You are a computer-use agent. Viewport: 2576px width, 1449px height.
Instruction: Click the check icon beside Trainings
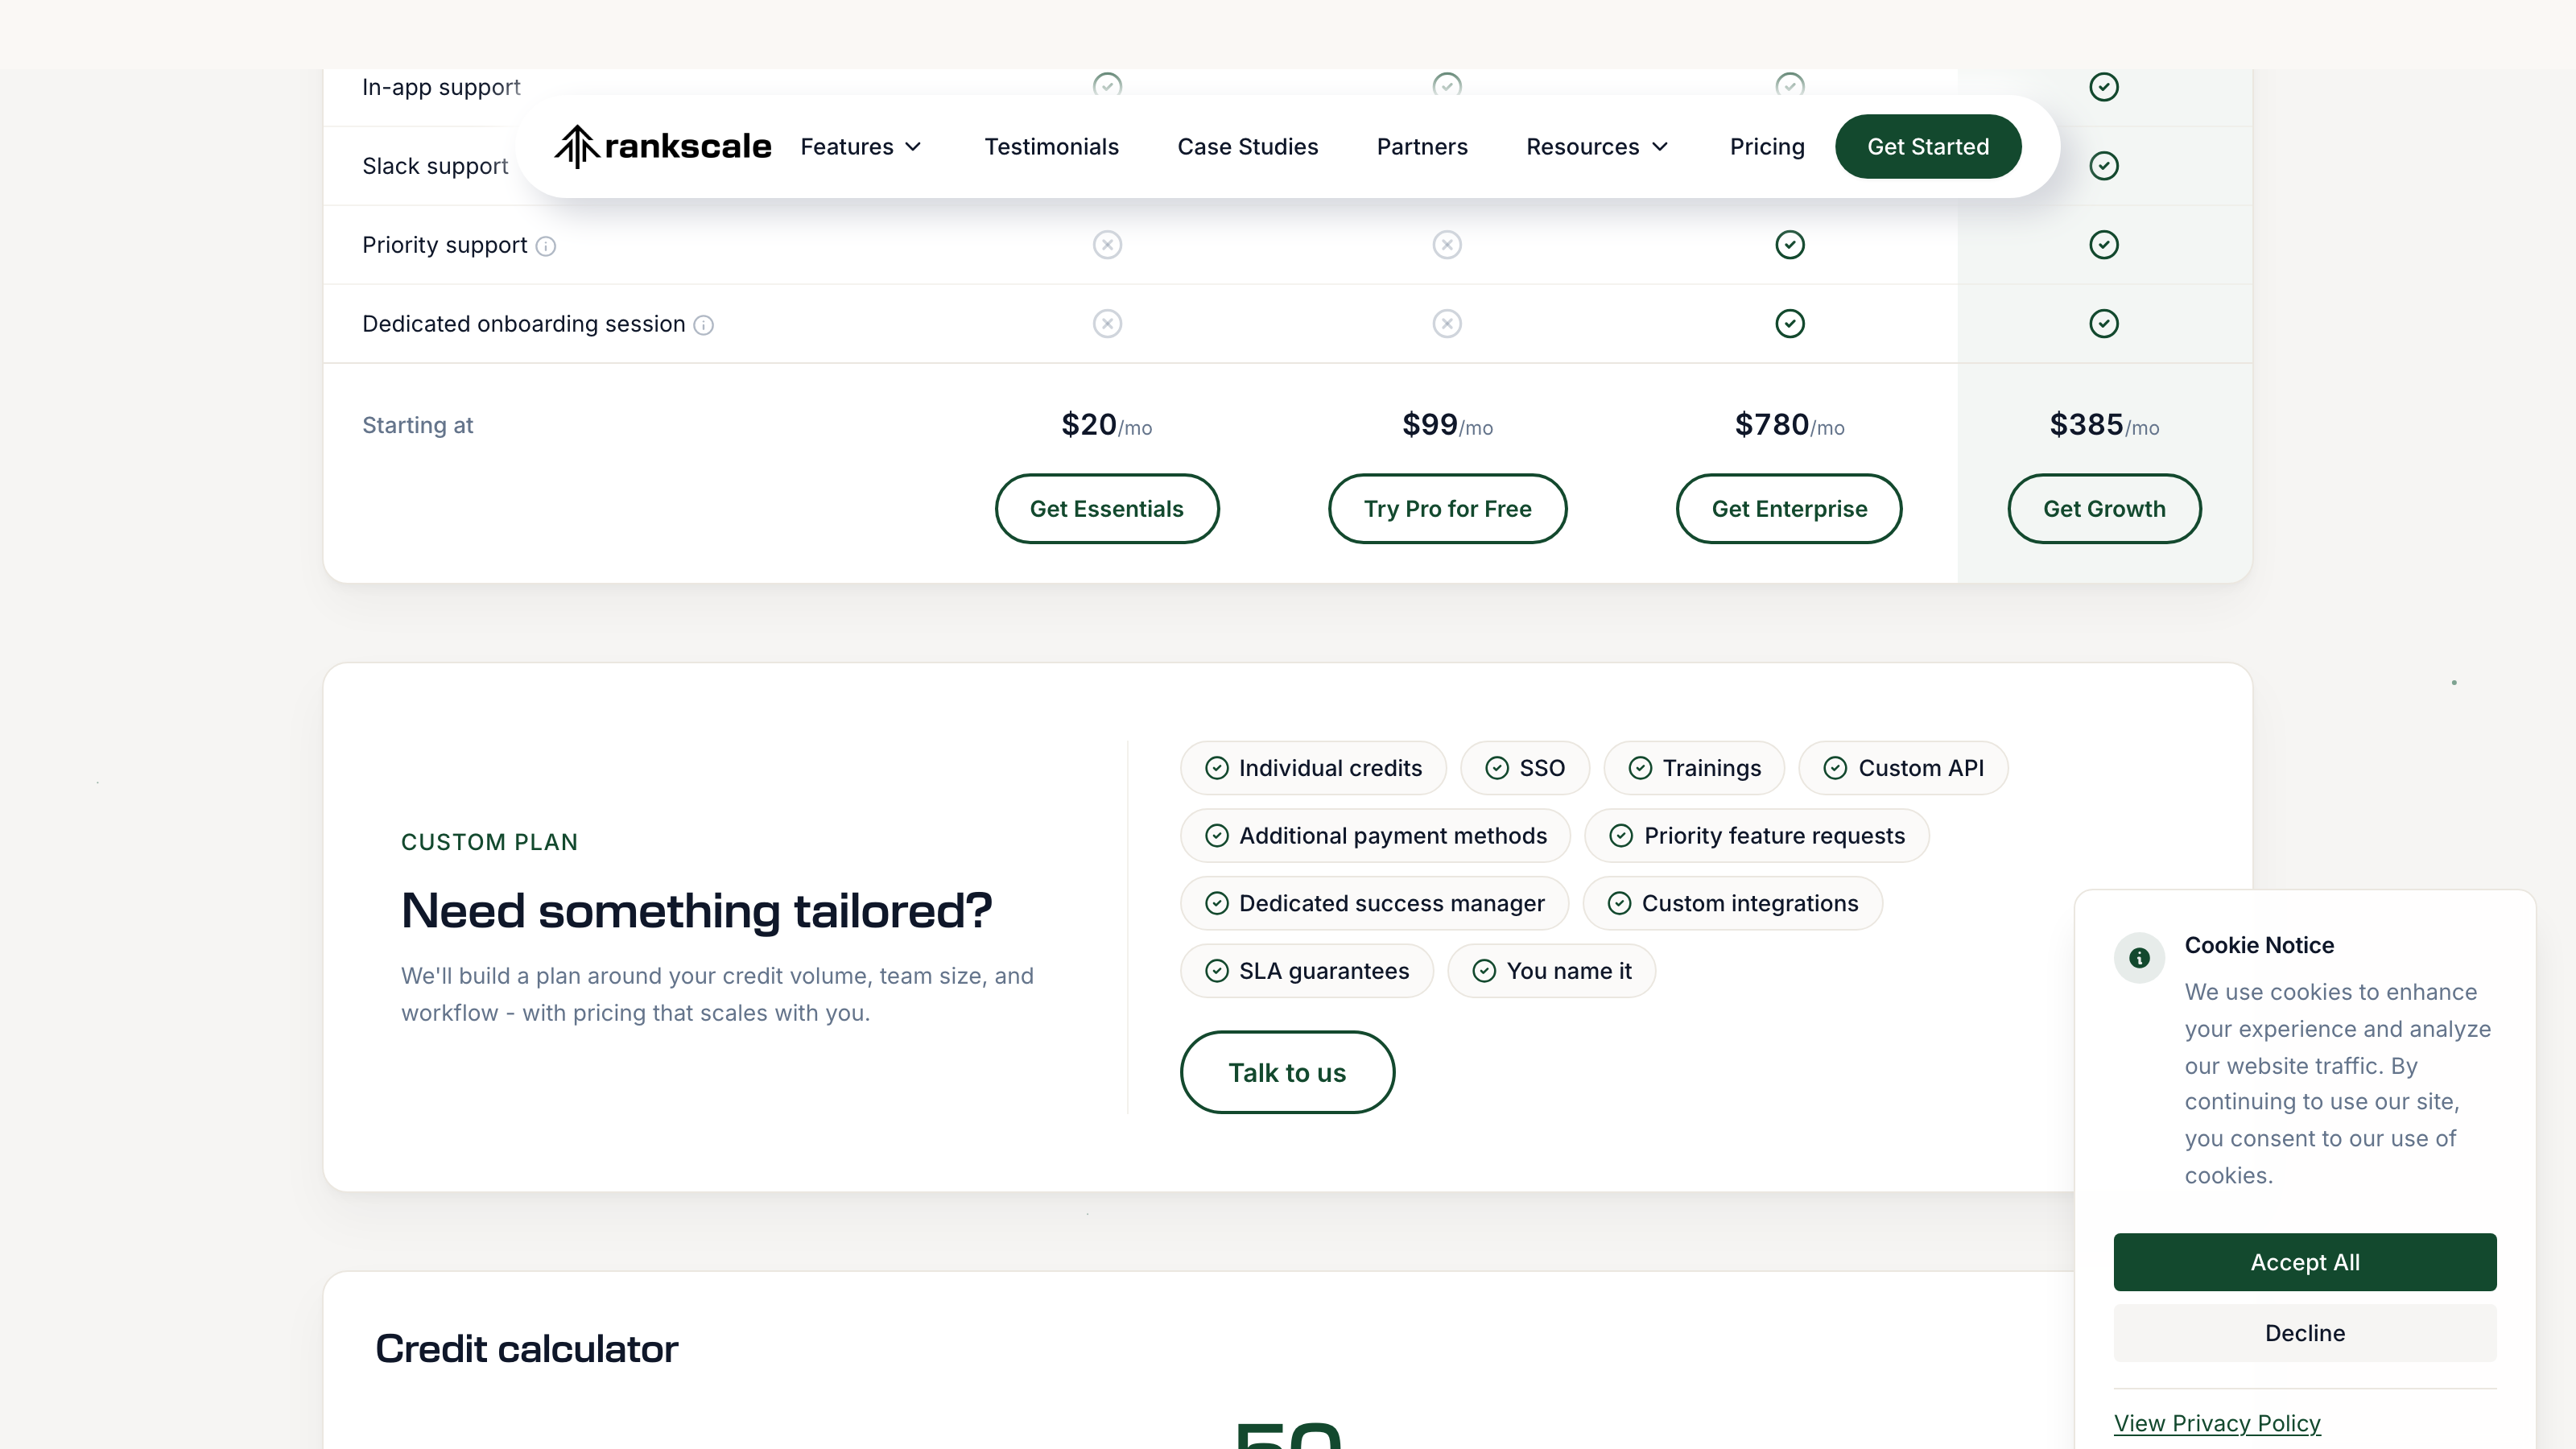tap(1640, 768)
